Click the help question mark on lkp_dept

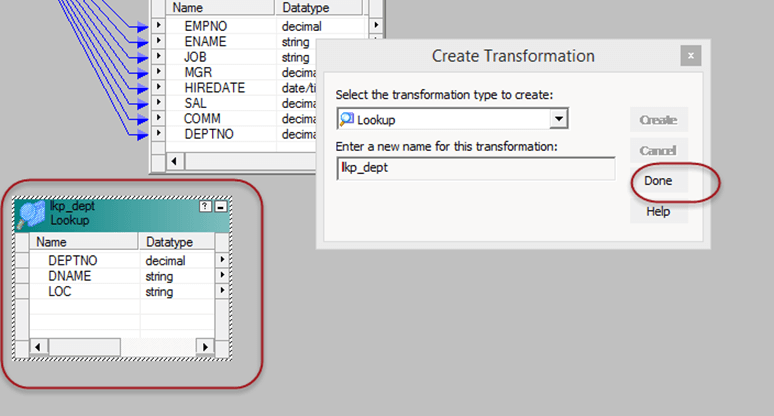pyautogui.click(x=205, y=205)
